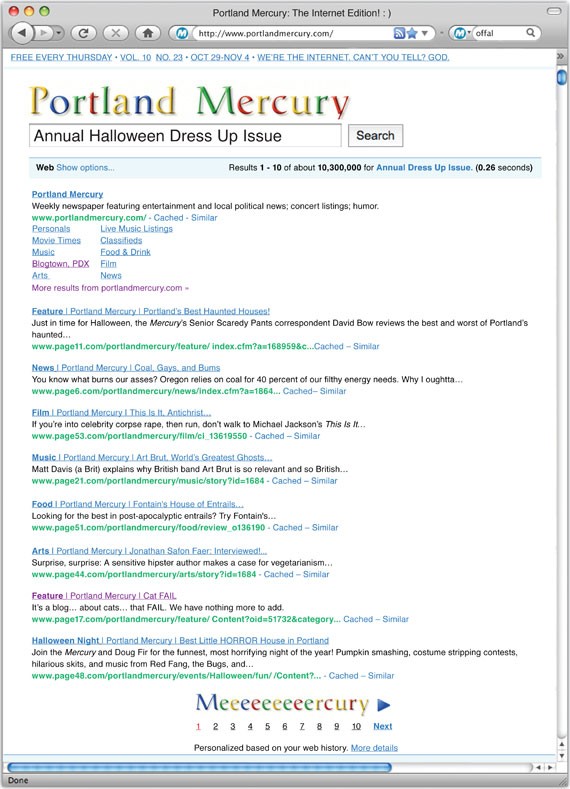The height and width of the screenshot is (789, 570).
Task: Click the 'OCT 29-NOV 4' link
Action: coord(220,57)
